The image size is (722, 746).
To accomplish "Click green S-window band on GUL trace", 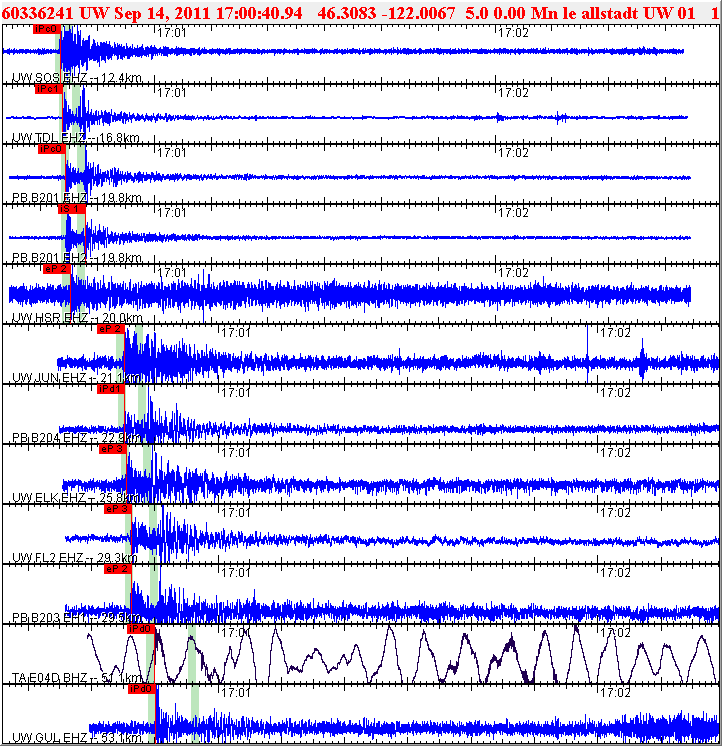I will point(195,714).
